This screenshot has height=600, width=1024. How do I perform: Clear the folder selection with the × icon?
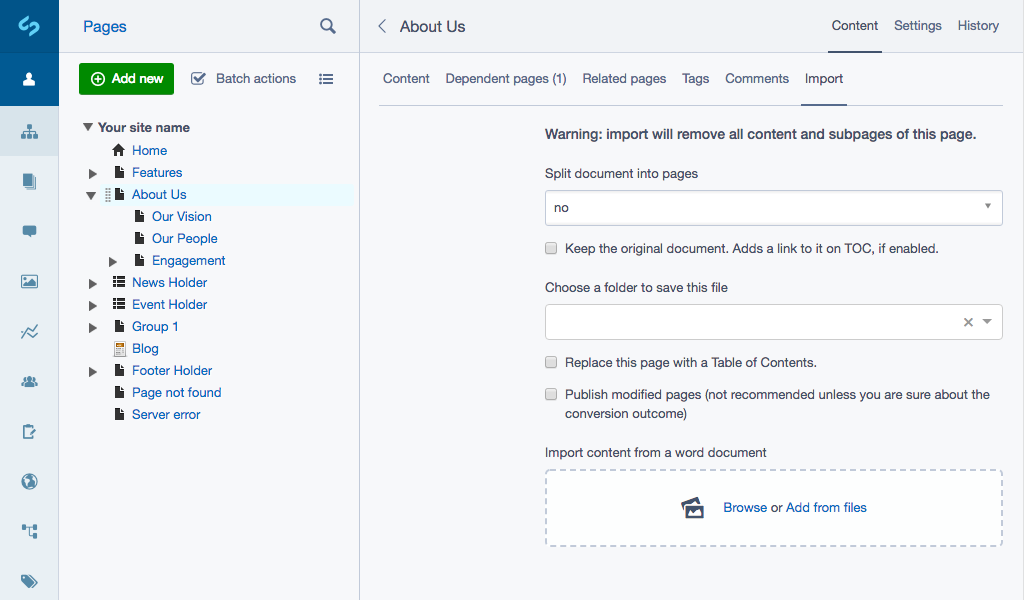point(967,322)
